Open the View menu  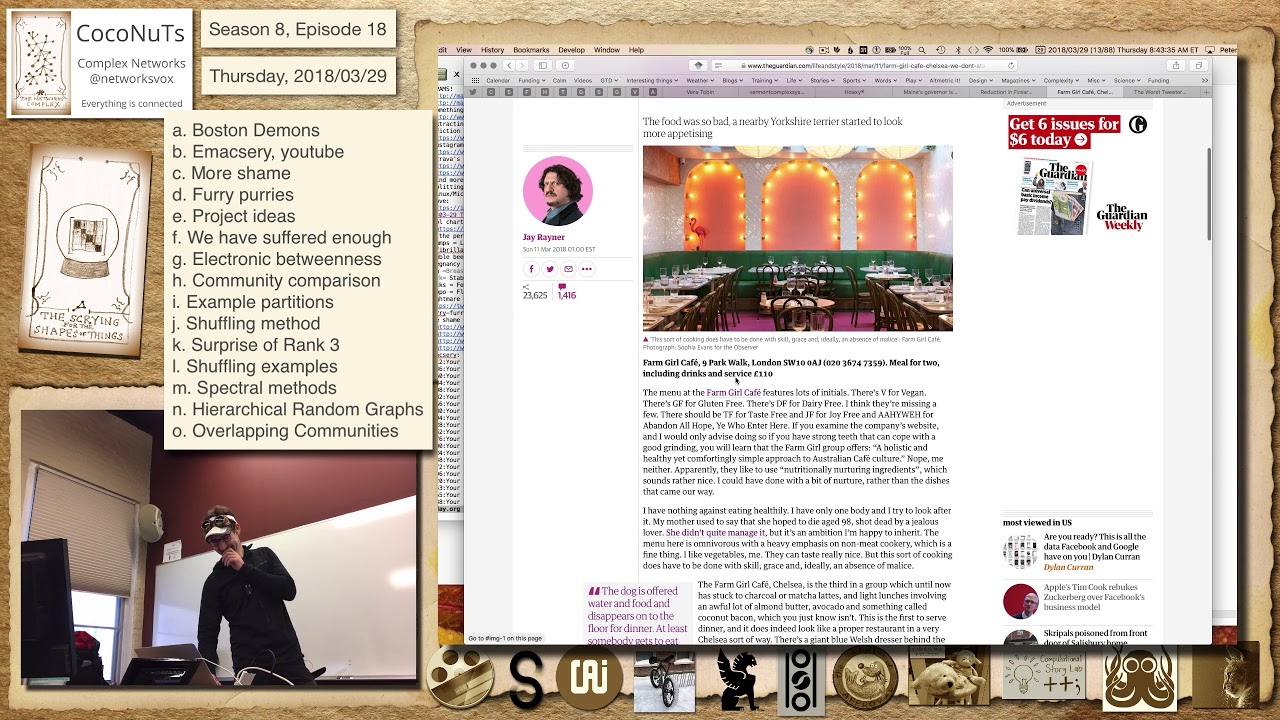point(464,50)
